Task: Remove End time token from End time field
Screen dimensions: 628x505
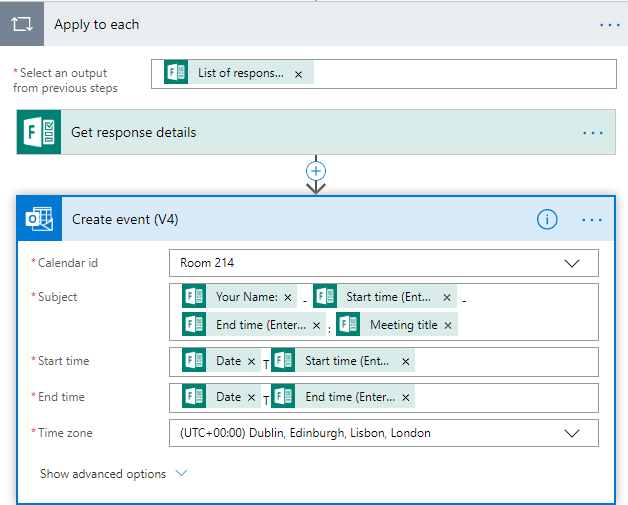Action: [406, 398]
